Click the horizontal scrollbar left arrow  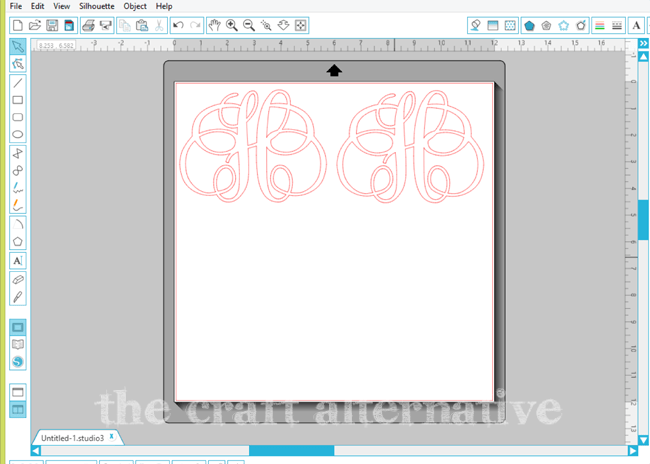point(36,451)
